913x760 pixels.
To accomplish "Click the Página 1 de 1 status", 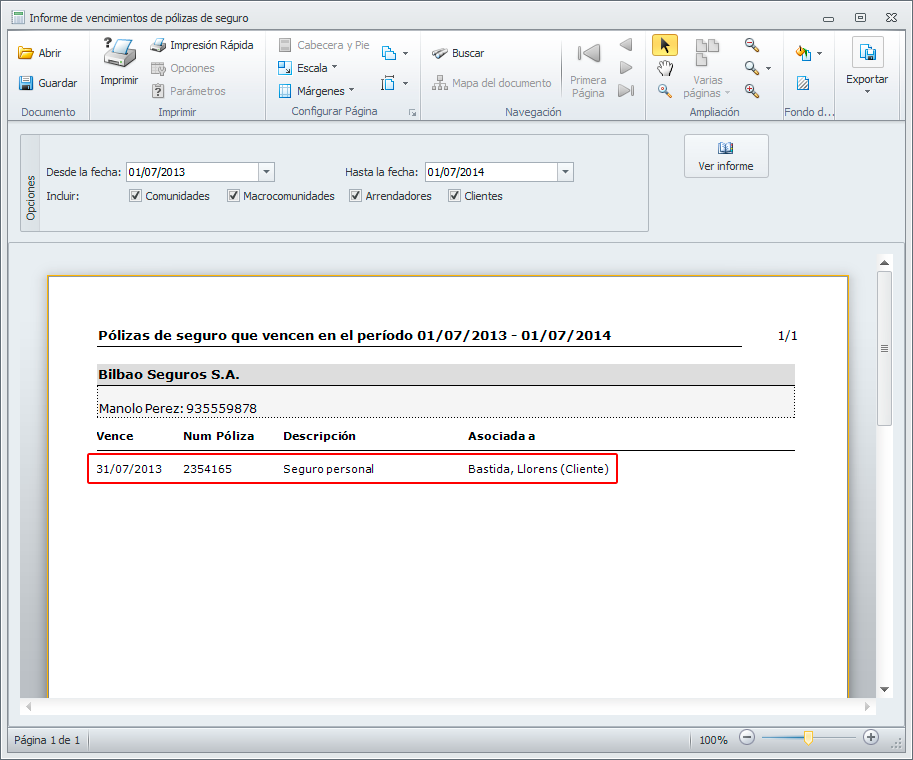I will click(47, 740).
